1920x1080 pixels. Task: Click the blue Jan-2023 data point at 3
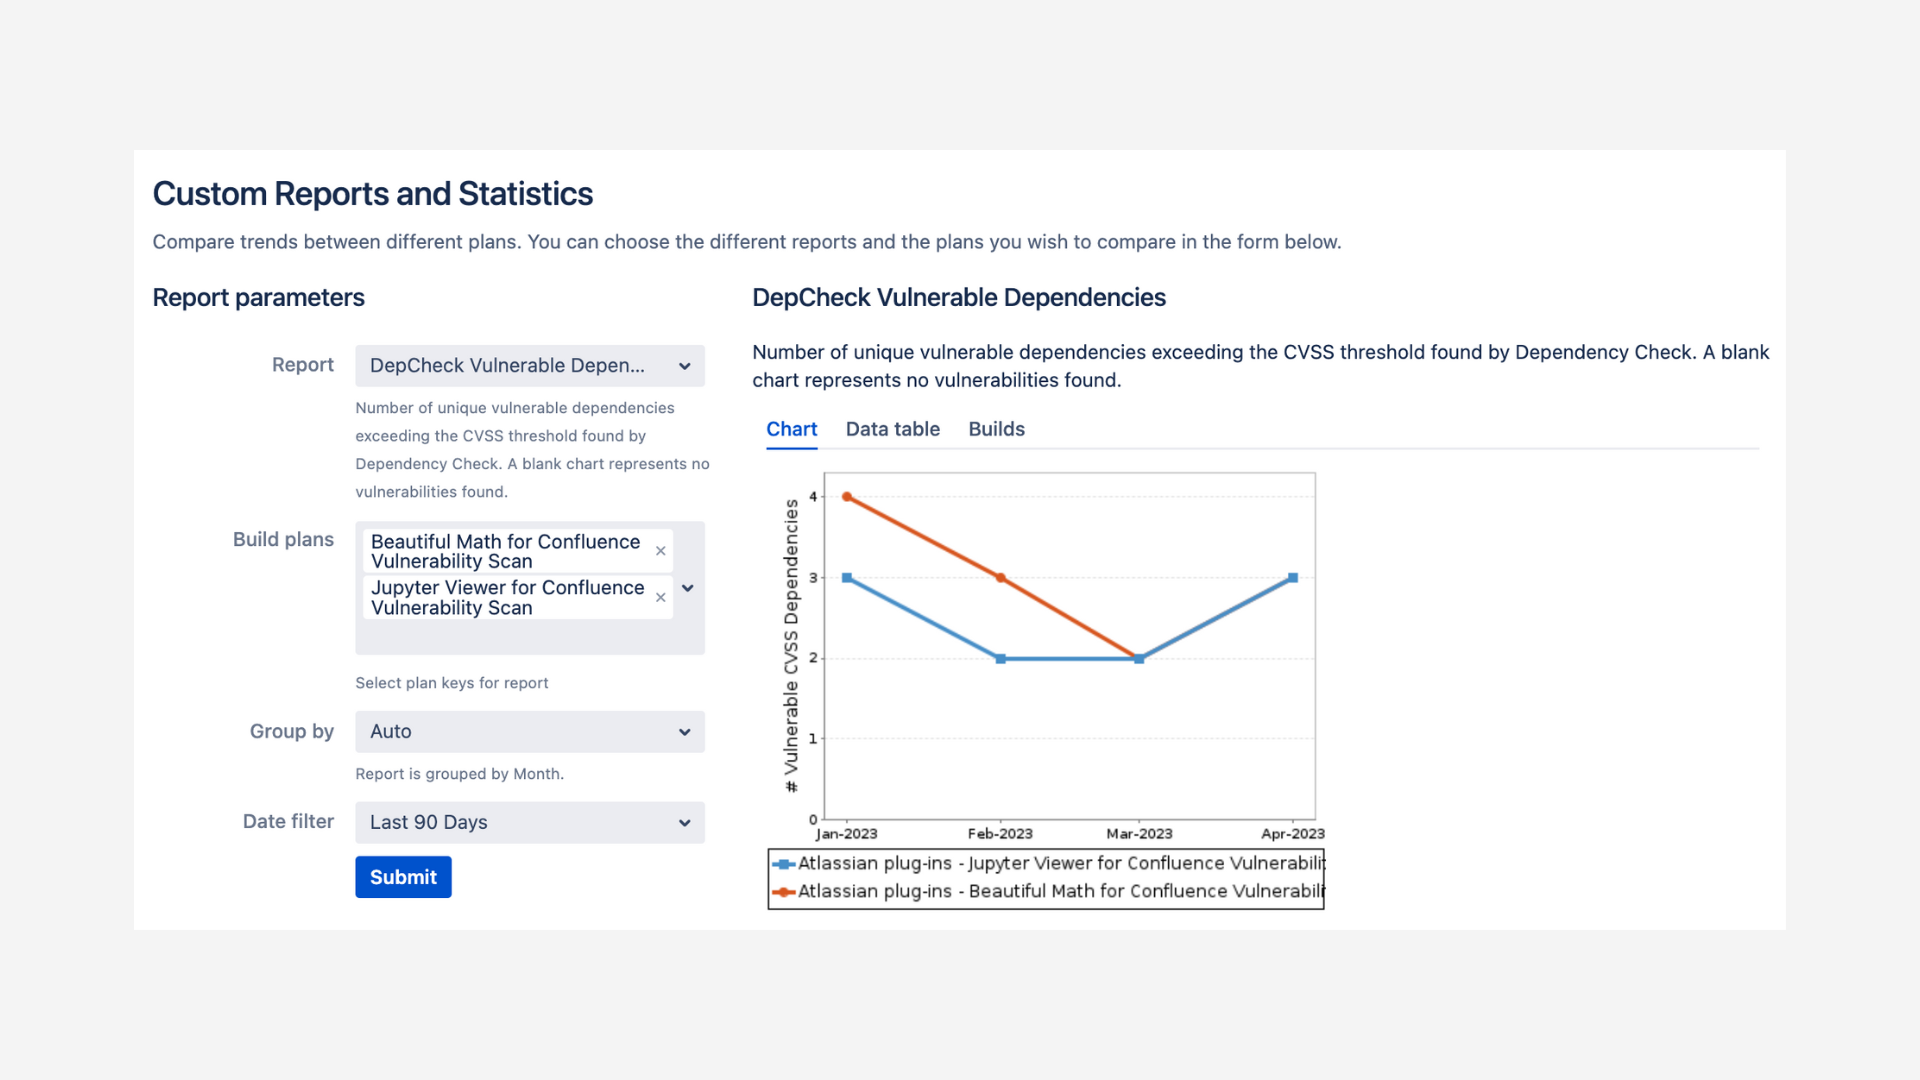click(x=847, y=578)
